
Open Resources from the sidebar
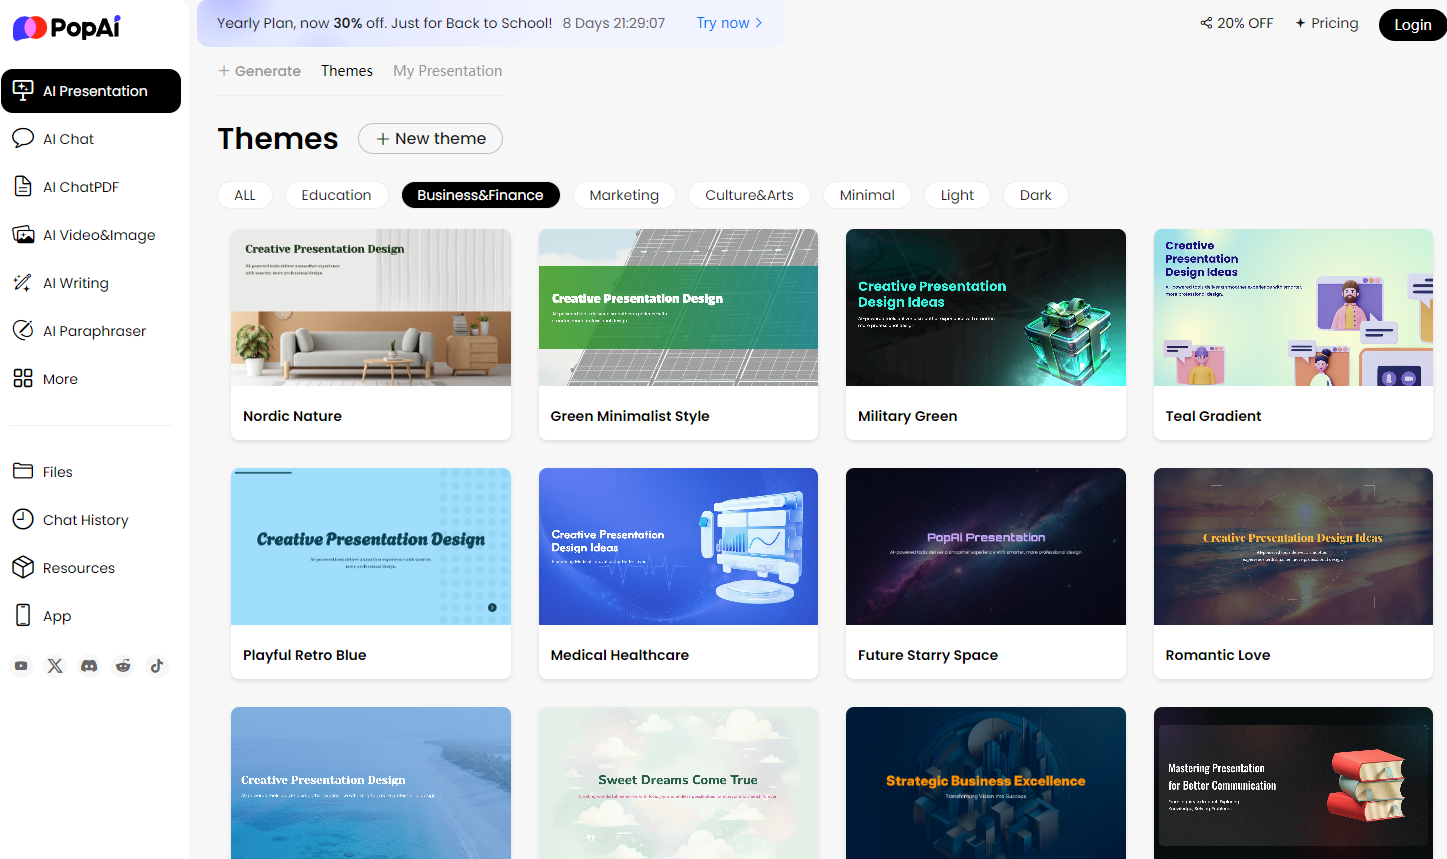[x=78, y=567]
